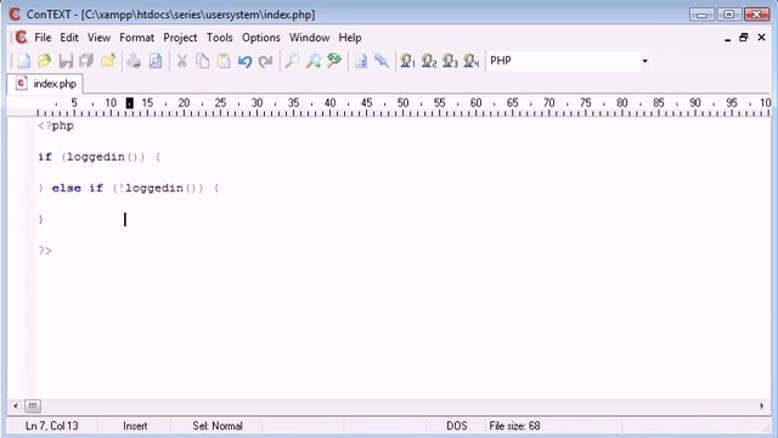The image size is (778, 438).
Task: Click the New file toolbar icon
Action: click(x=24, y=61)
